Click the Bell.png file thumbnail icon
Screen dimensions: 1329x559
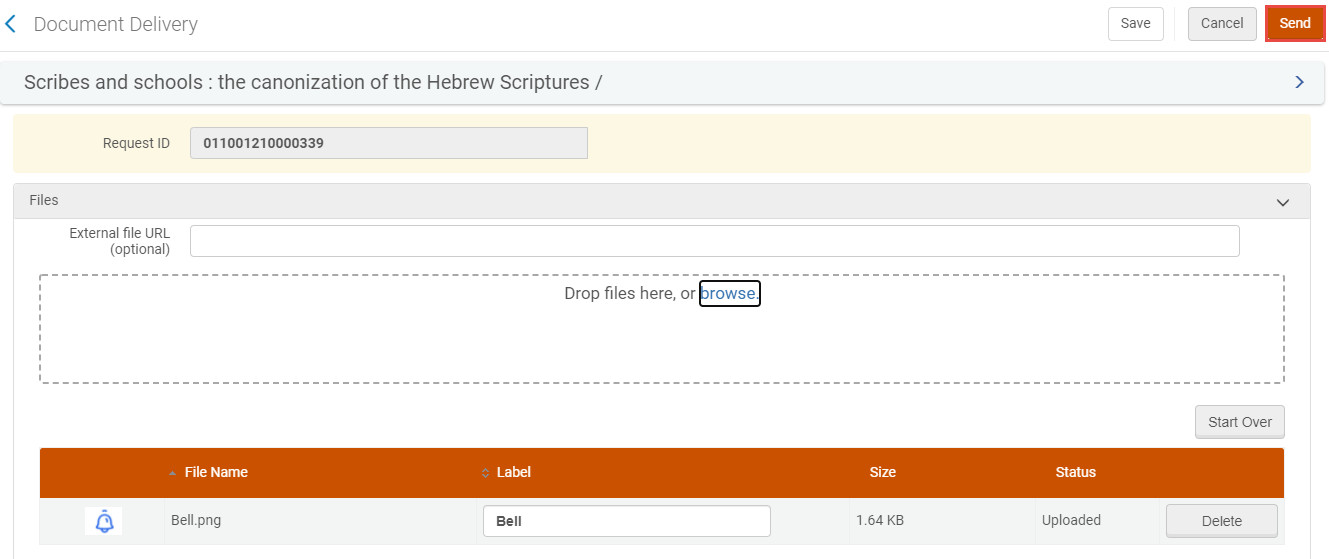[104, 521]
